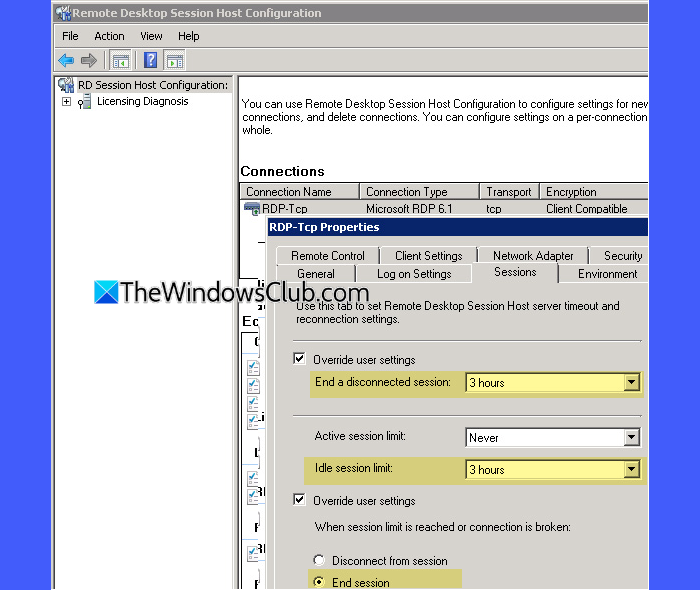
Task: Open the Idle session limit dropdown arrow
Action: [631, 469]
